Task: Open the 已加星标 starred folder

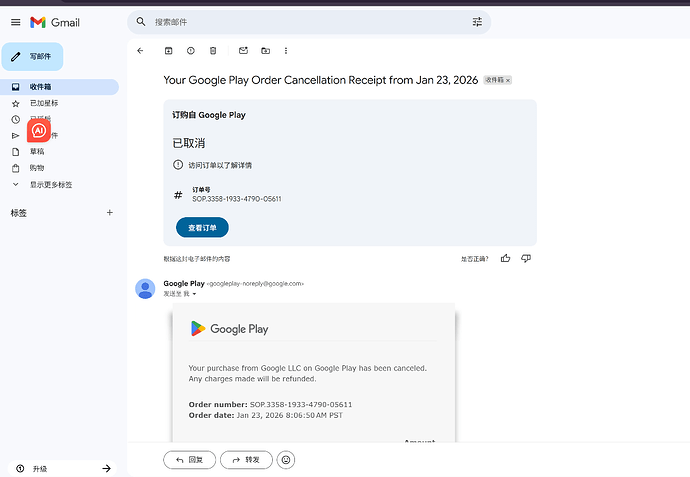Action: click(44, 103)
